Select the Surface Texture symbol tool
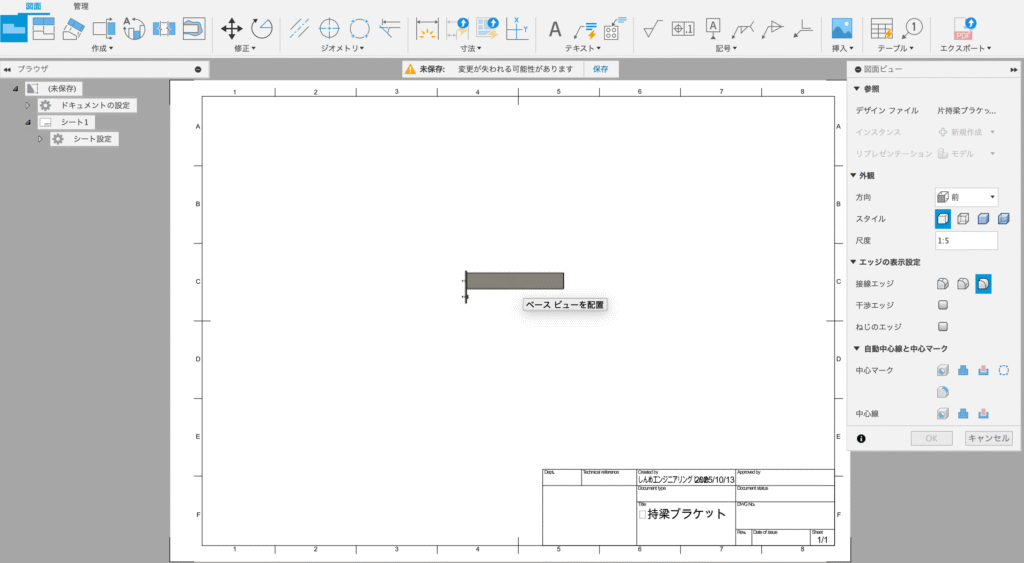The height and width of the screenshot is (563, 1024). pyautogui.click(x=652, y=29)
